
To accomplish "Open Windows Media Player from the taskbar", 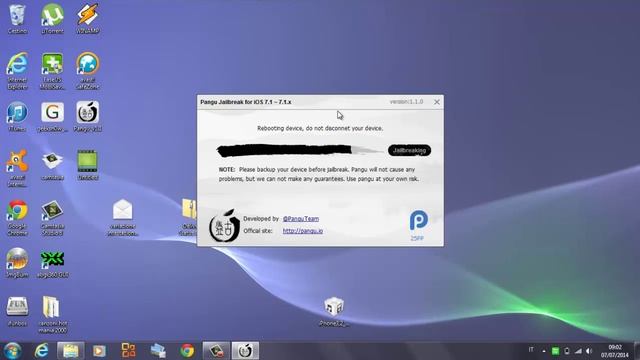I will tap(99, 351).
